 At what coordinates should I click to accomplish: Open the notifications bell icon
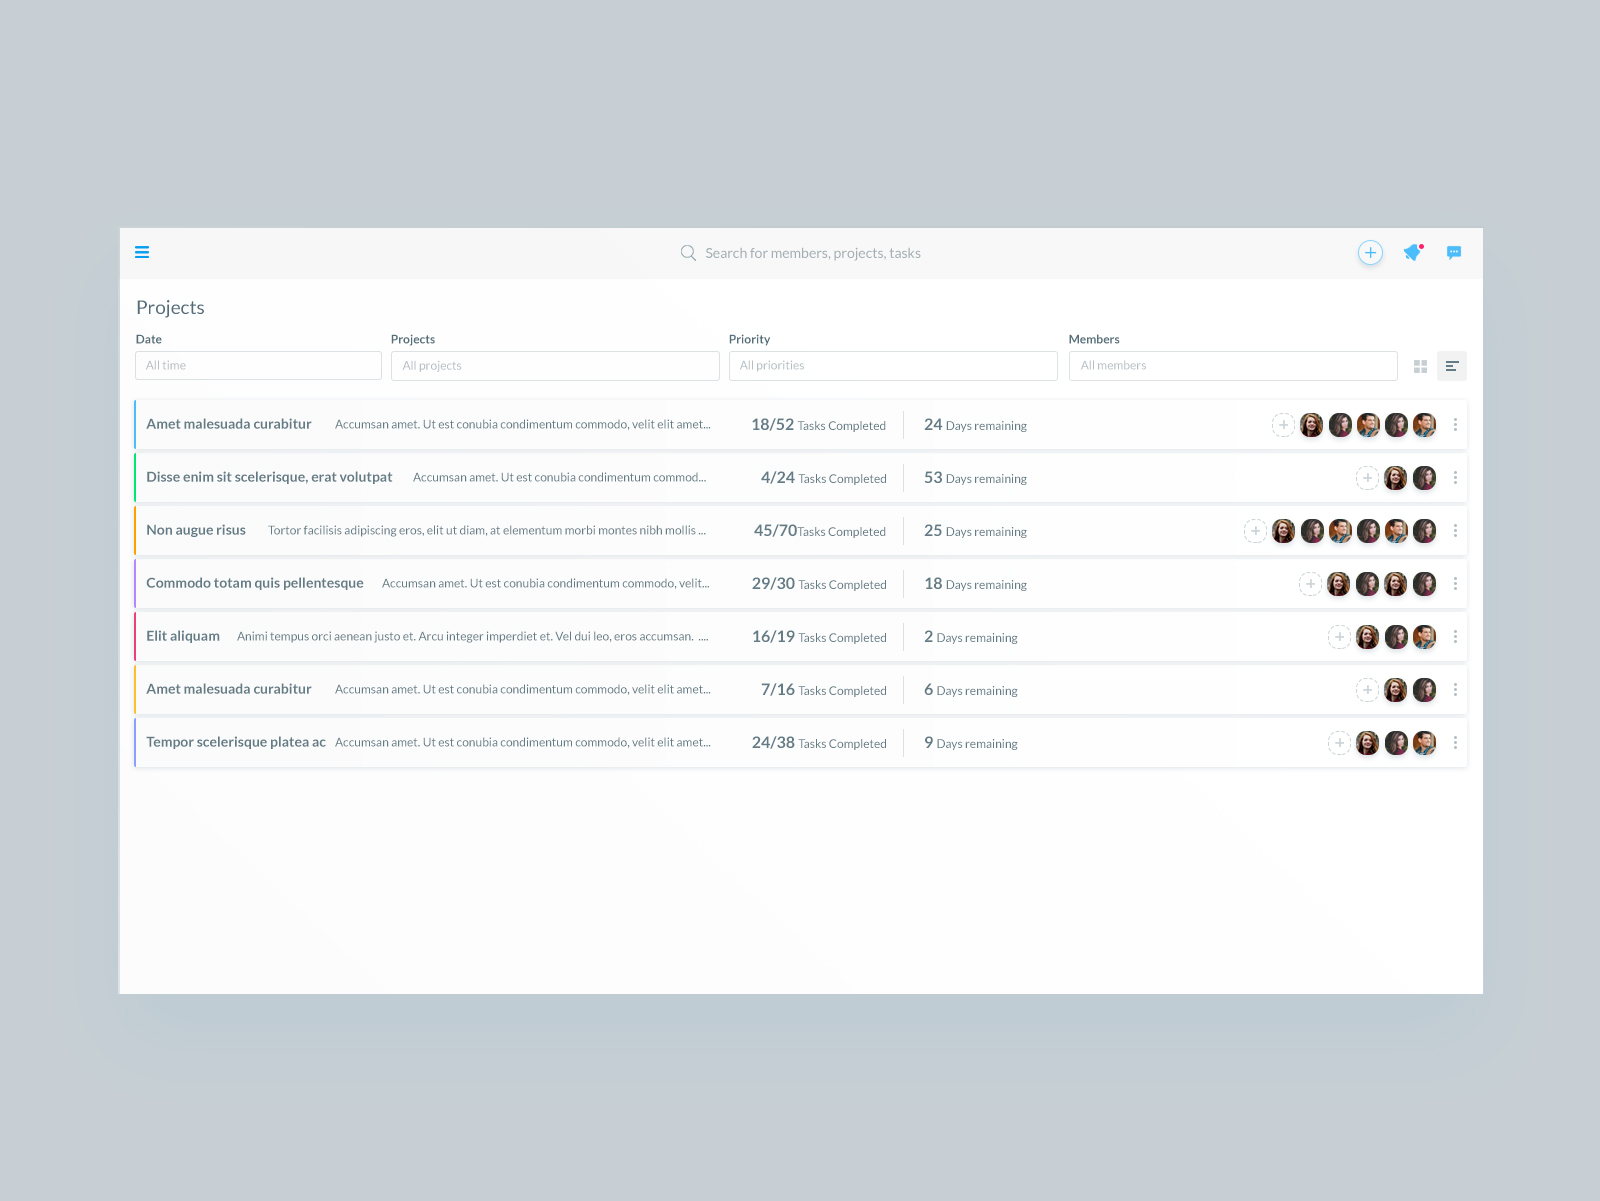tap(1412, 253)
